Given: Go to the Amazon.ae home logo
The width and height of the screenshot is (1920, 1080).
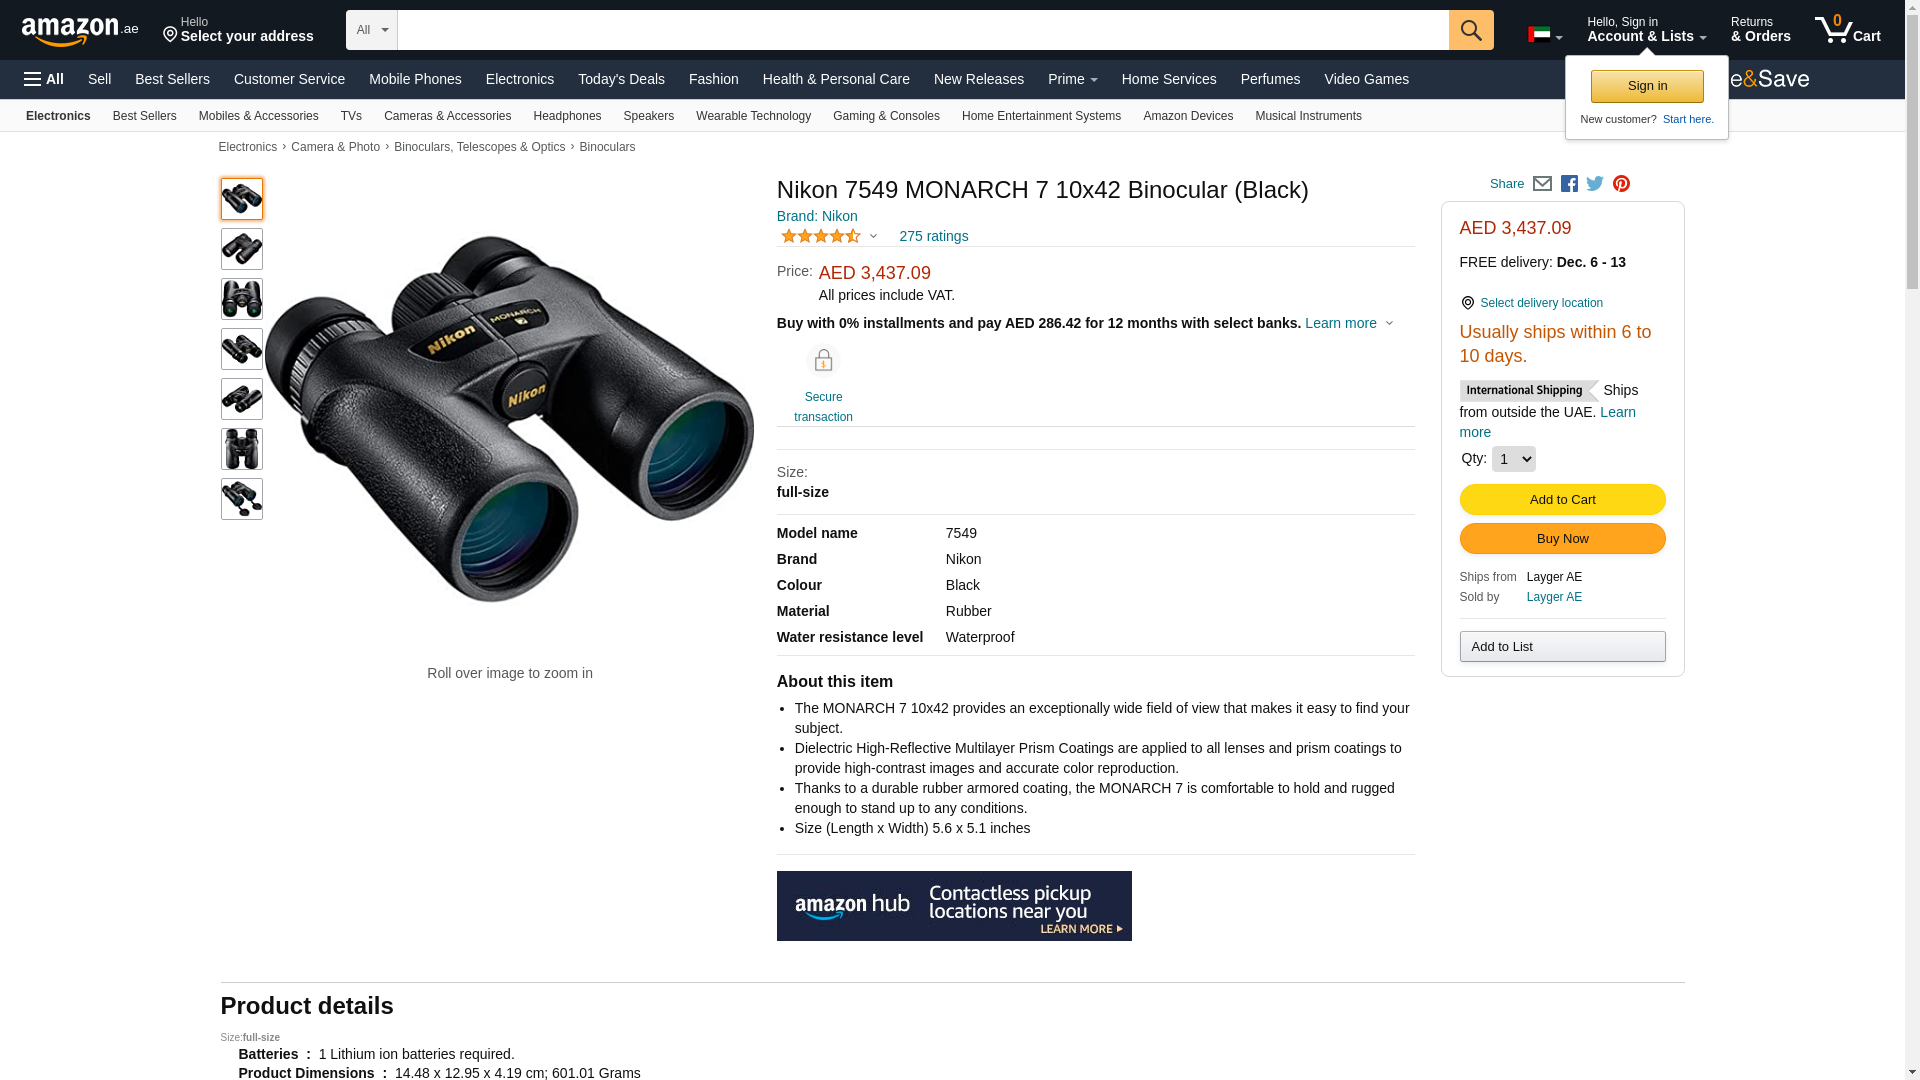Looking at the screenshot, I should (x=80, y=31).
